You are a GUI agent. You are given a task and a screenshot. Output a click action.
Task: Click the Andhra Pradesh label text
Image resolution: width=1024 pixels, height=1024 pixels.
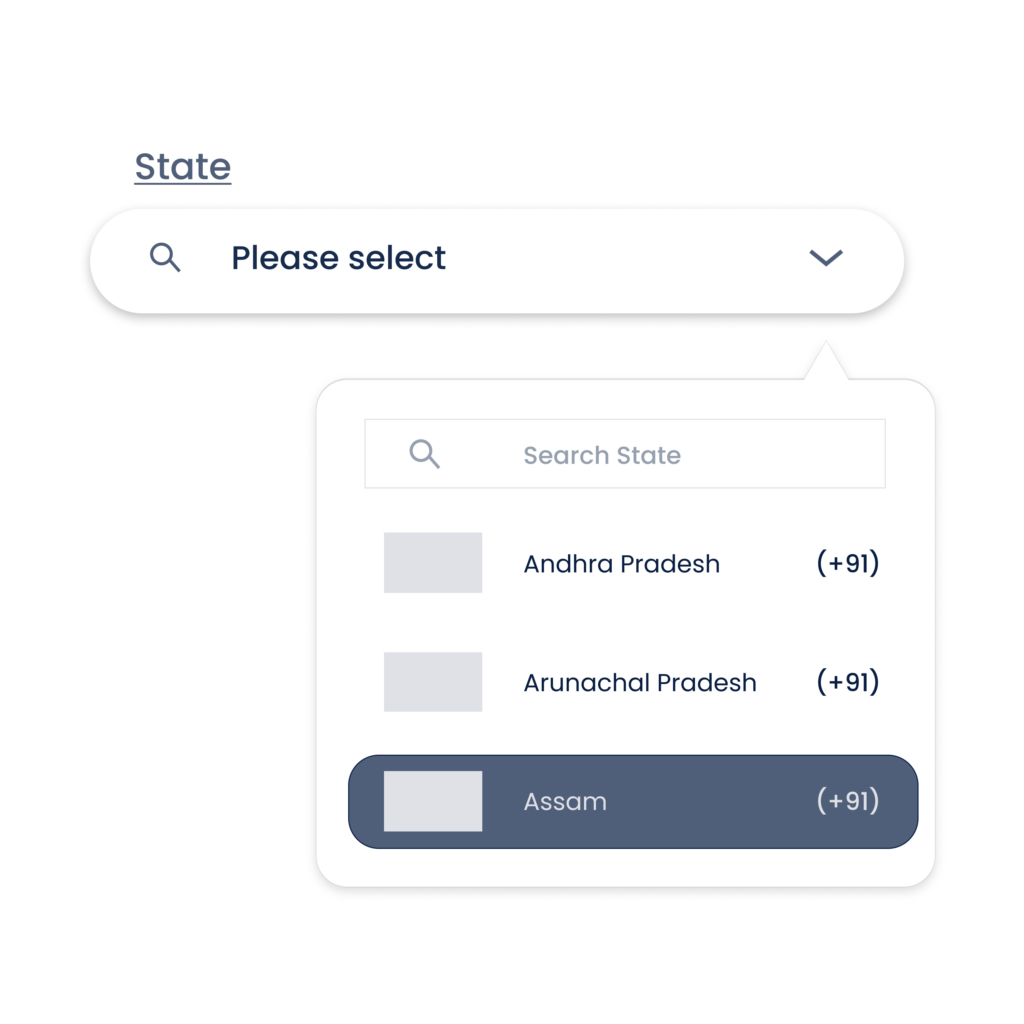[x=622, y=564]
